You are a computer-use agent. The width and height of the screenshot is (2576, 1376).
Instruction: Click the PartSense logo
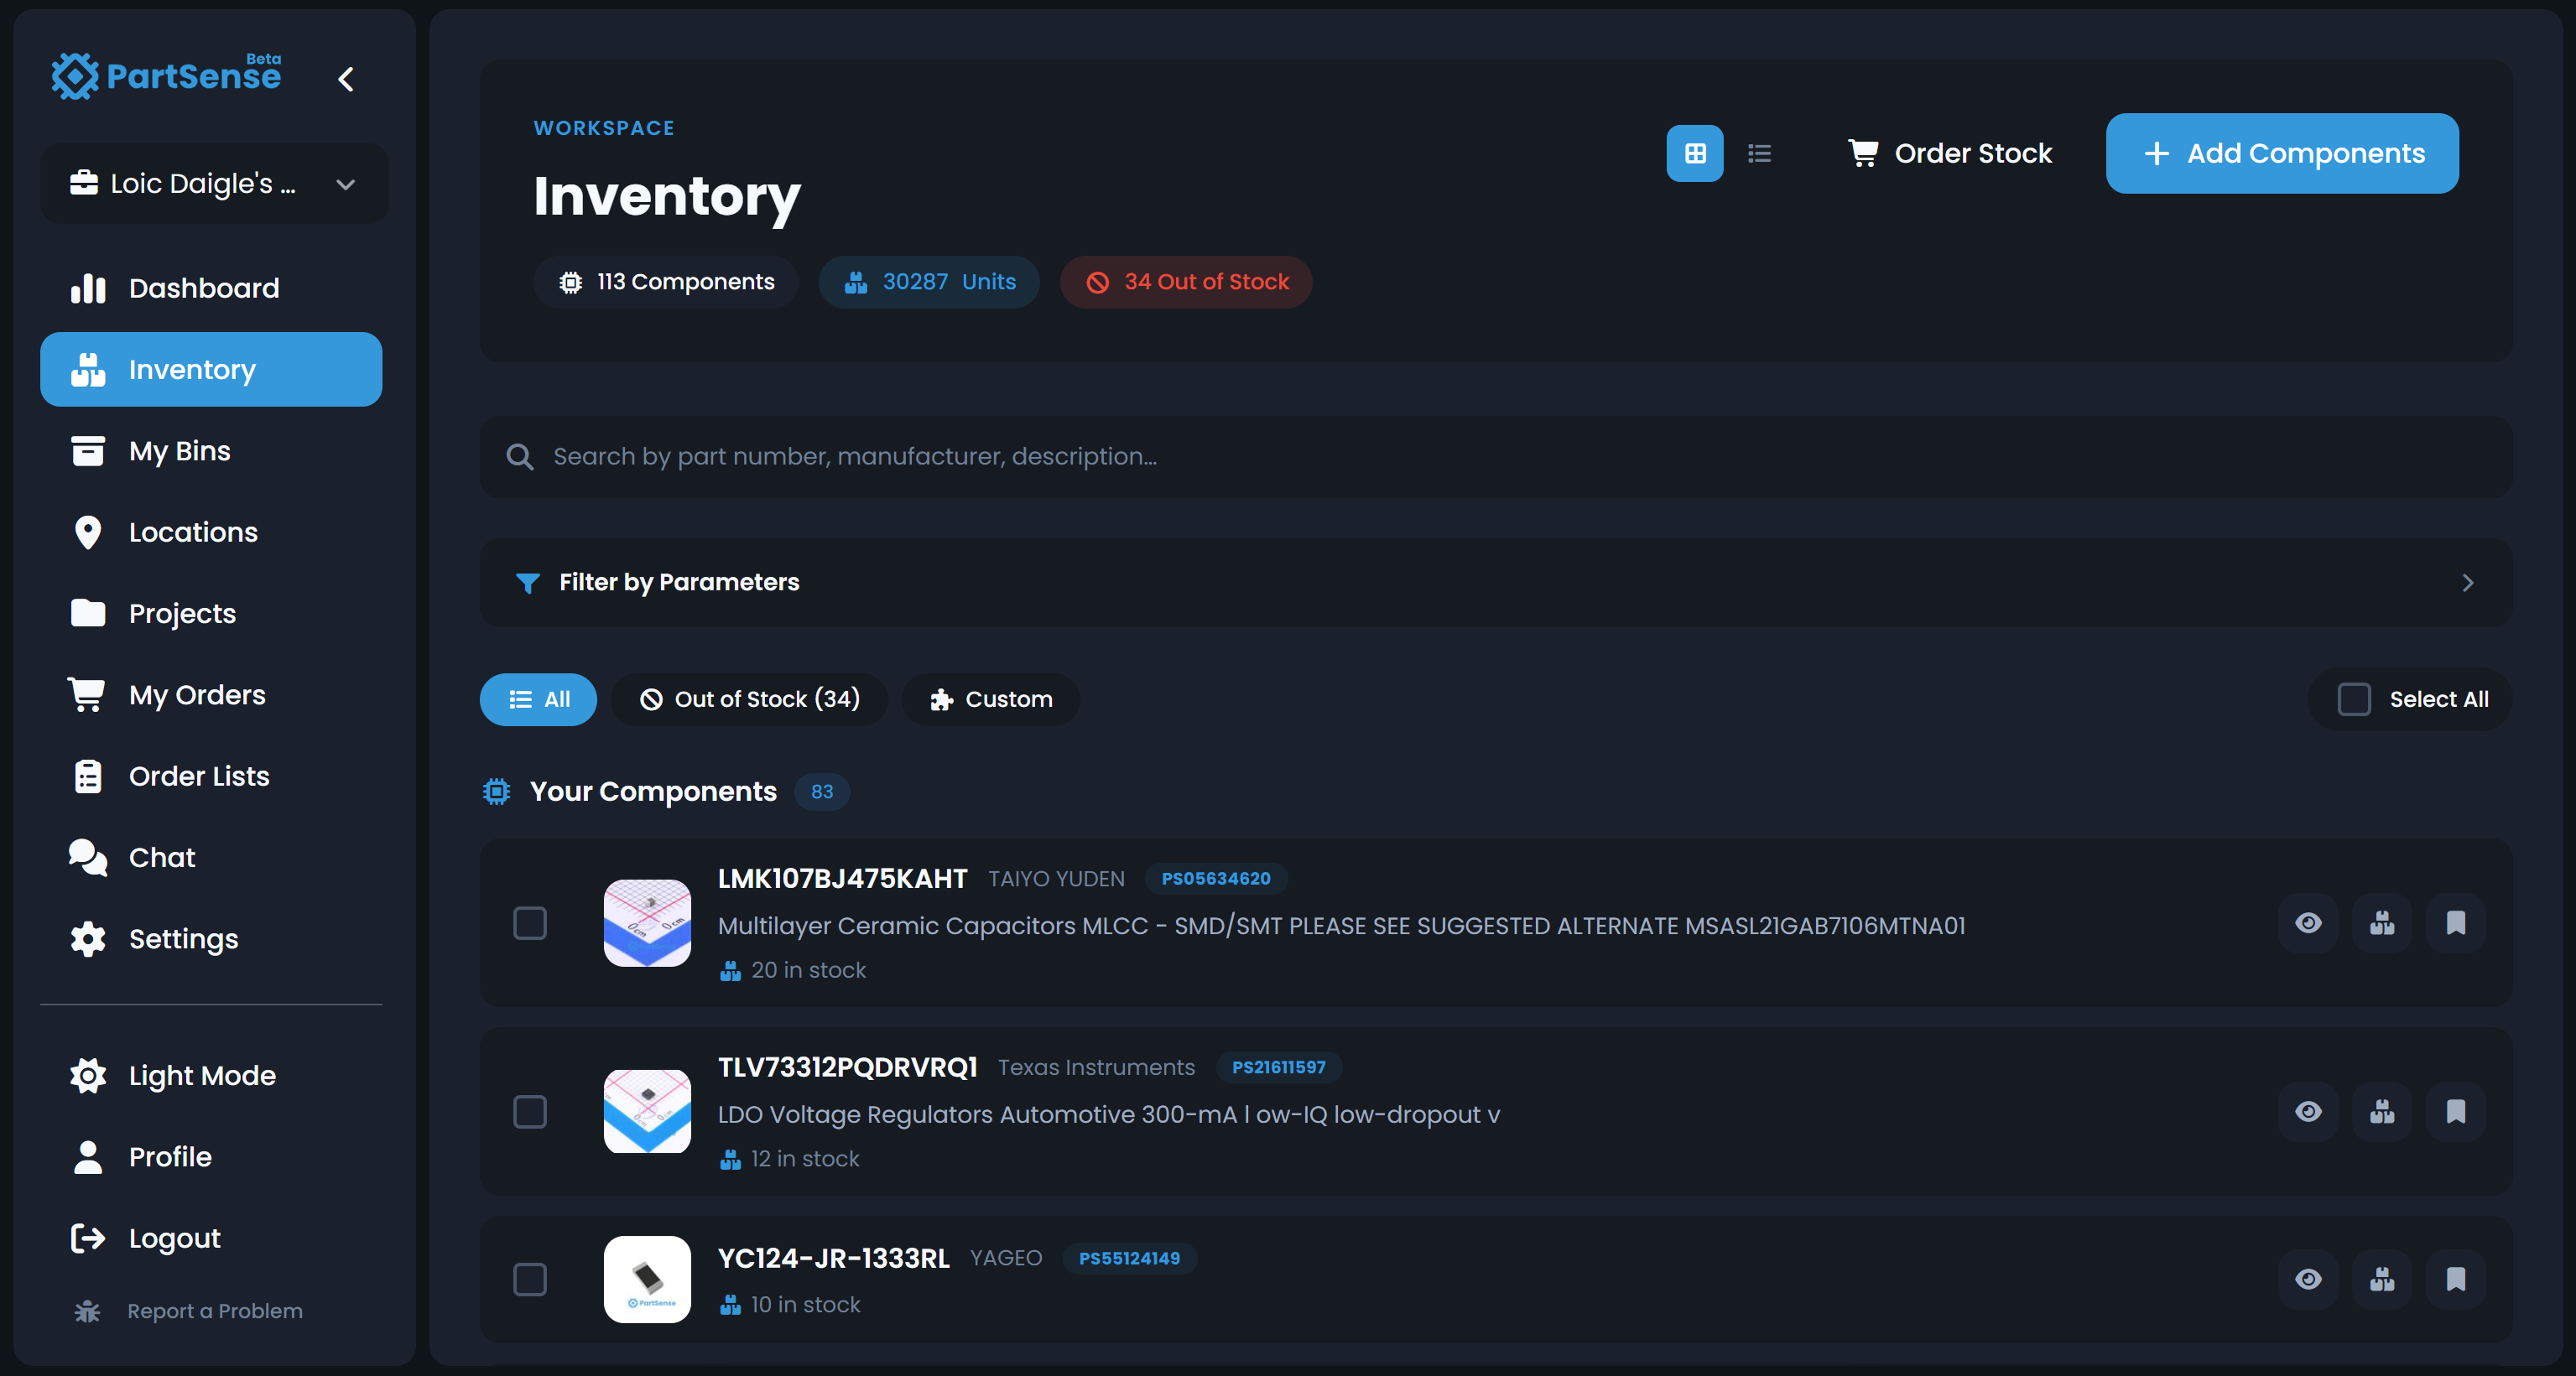pyautogui.click(x=166, y=75)
